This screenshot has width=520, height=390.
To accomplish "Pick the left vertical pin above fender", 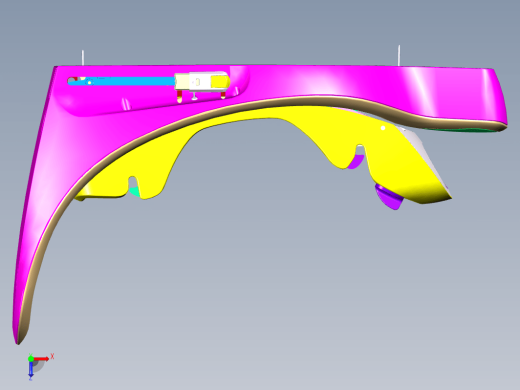I will tap(83, 58).
